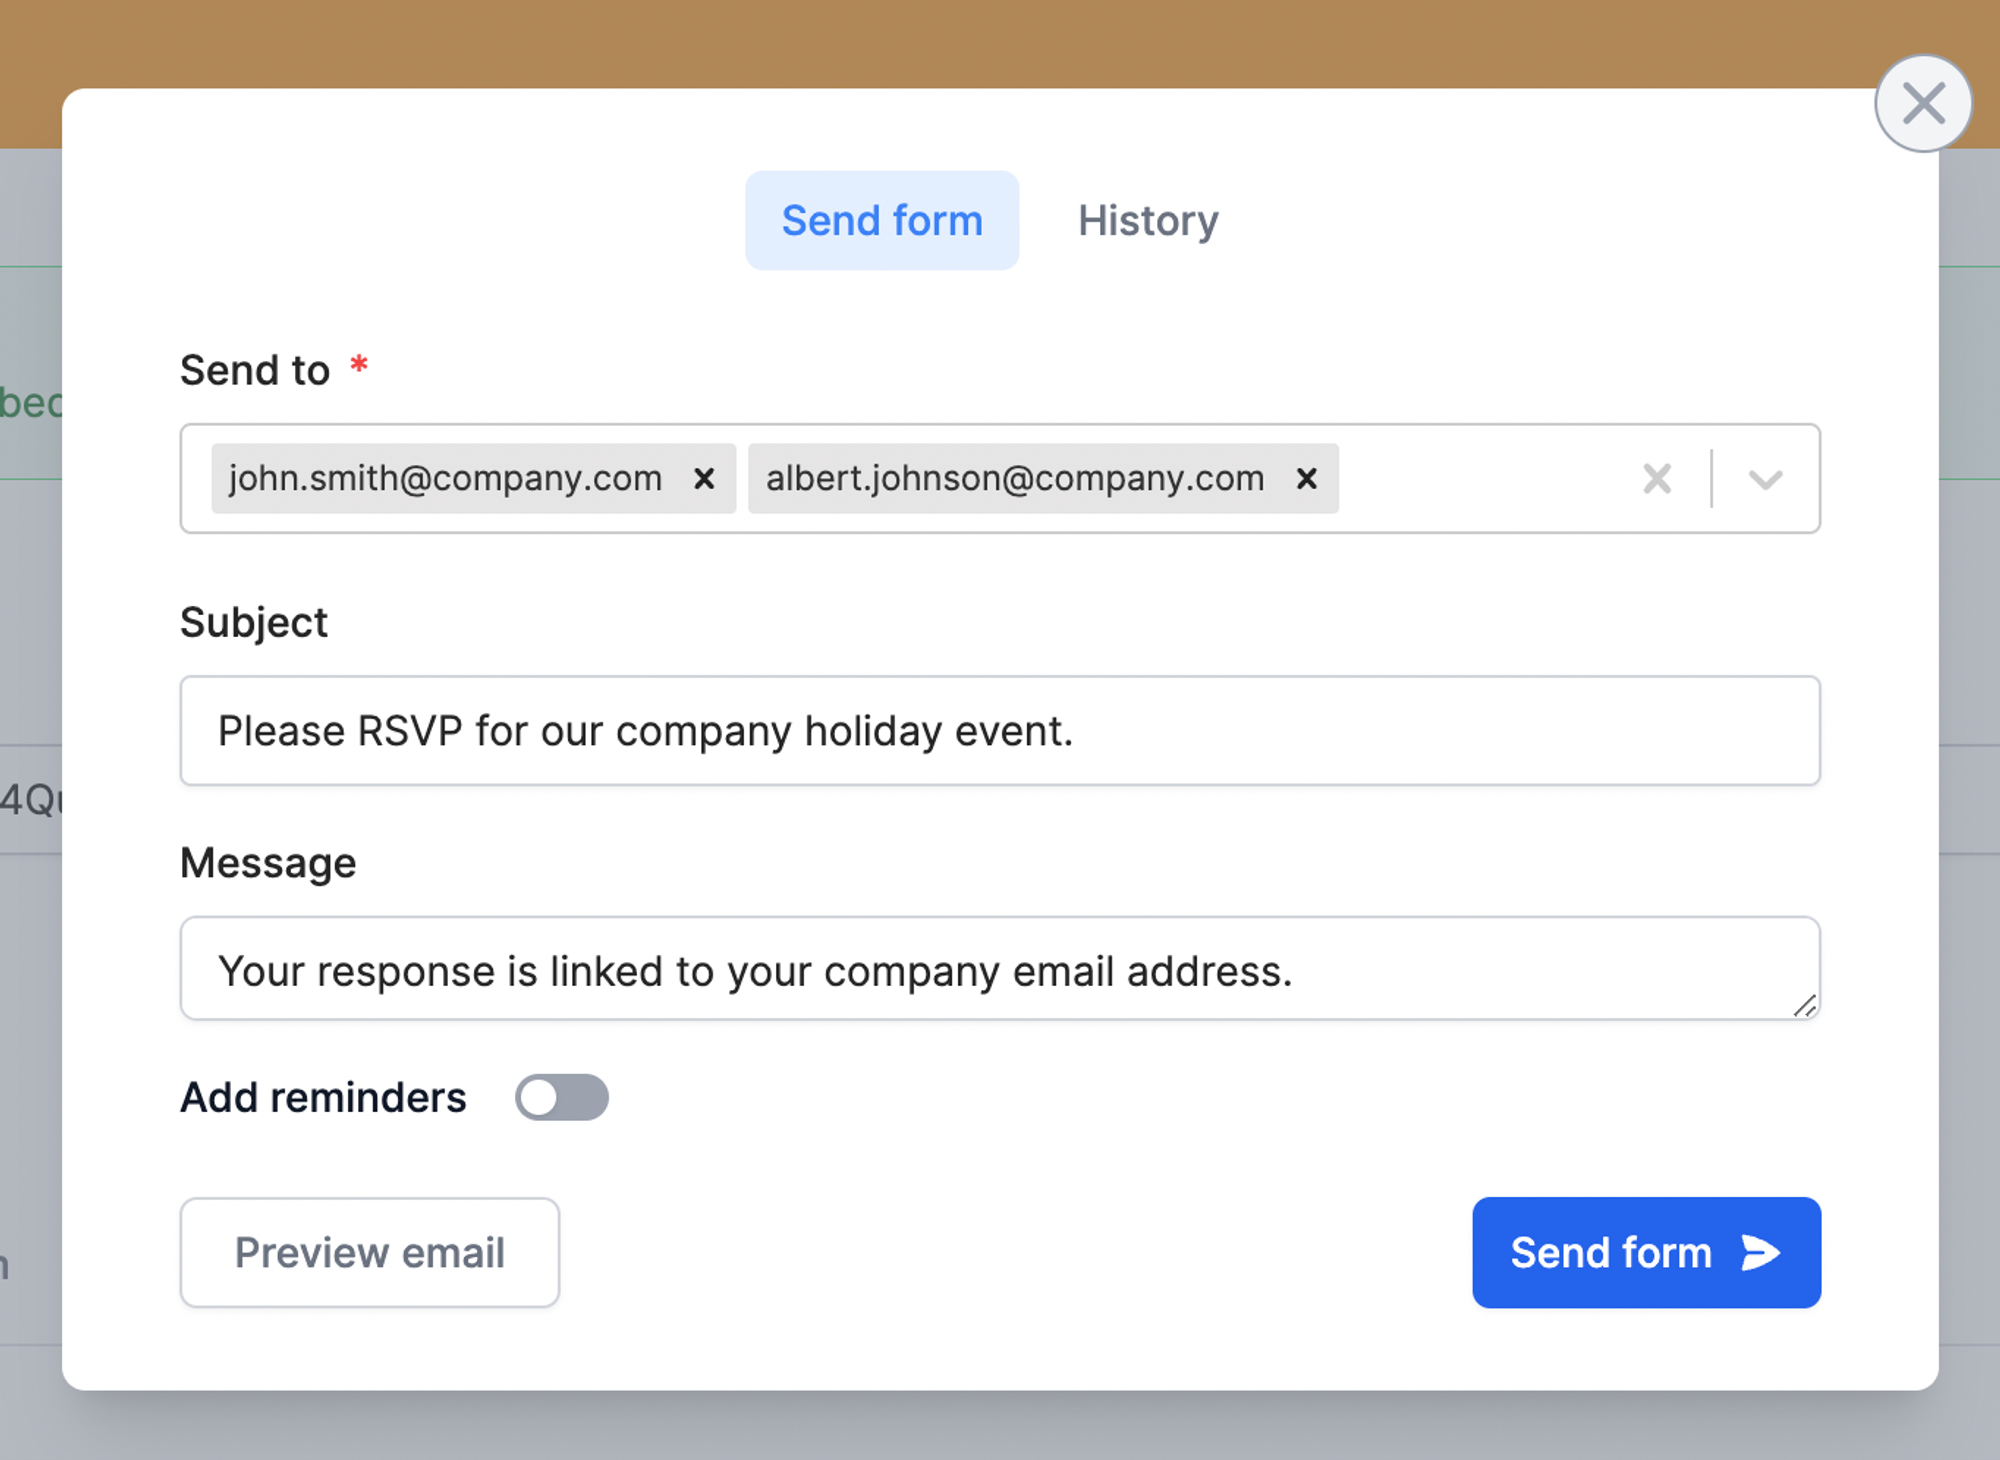This screenshot has width=2000, height=1460.
Task: Click the Send form submit button
Action: [1643, 1252]
